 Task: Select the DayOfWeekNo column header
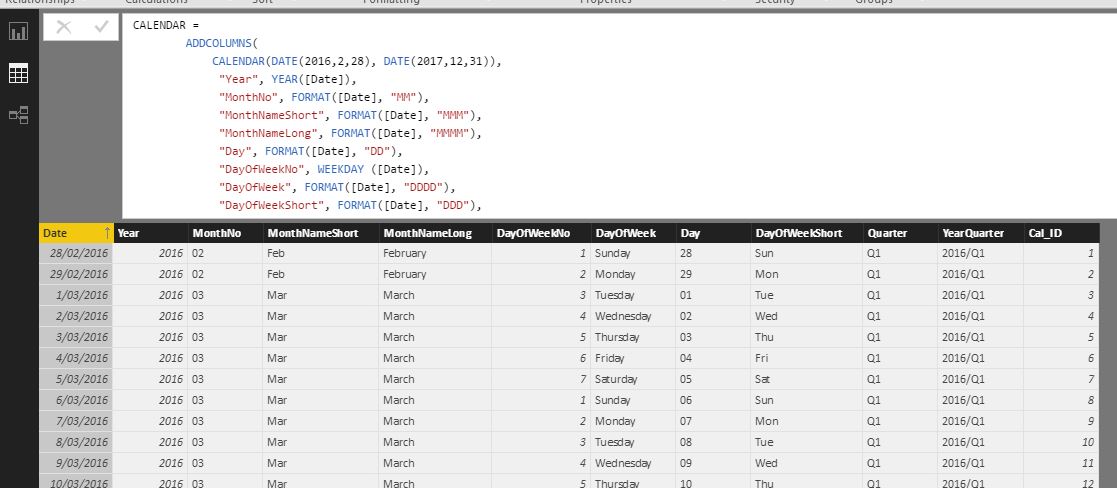coord(541,233)
